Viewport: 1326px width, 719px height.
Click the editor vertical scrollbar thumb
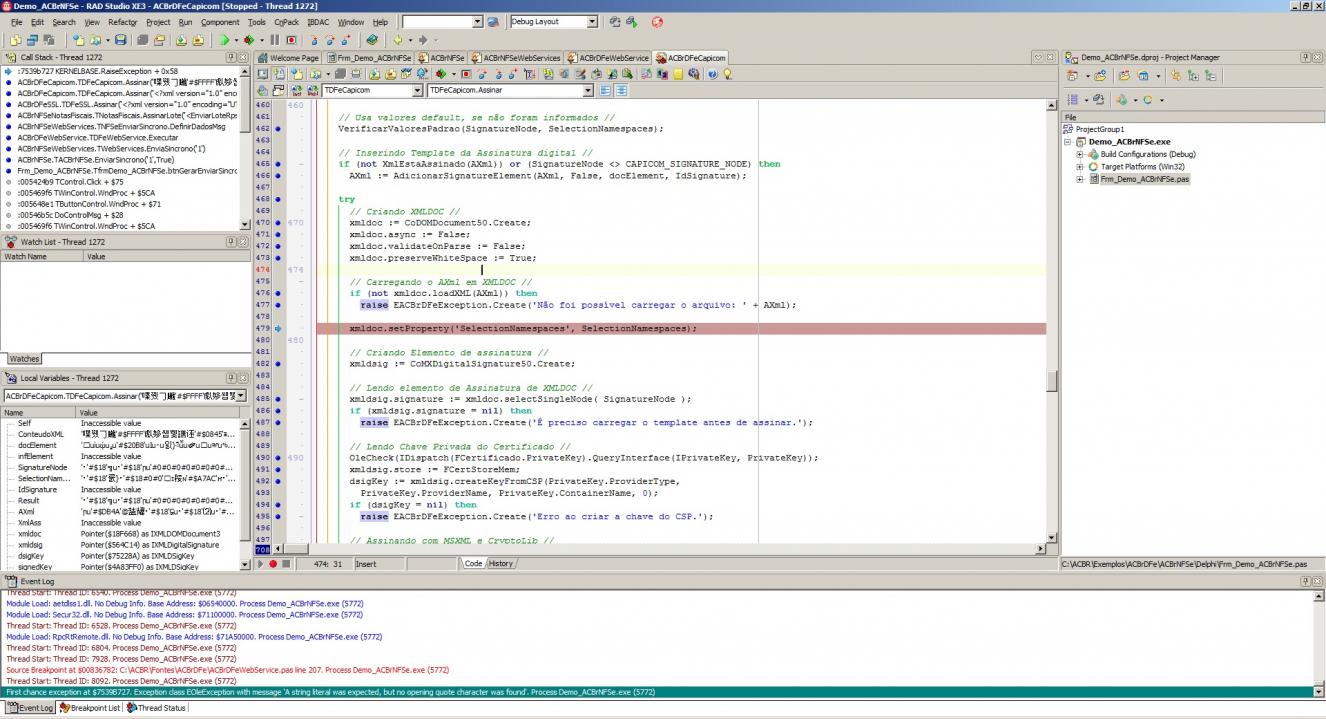click(1052, 381)
